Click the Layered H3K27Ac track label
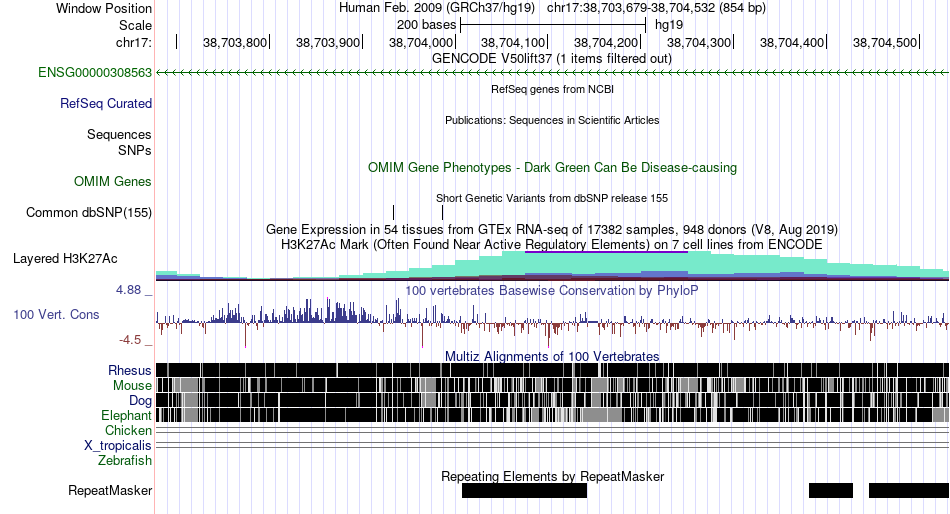Image resolution: width=950 pixels, height=514 pixels. [65, 259]
